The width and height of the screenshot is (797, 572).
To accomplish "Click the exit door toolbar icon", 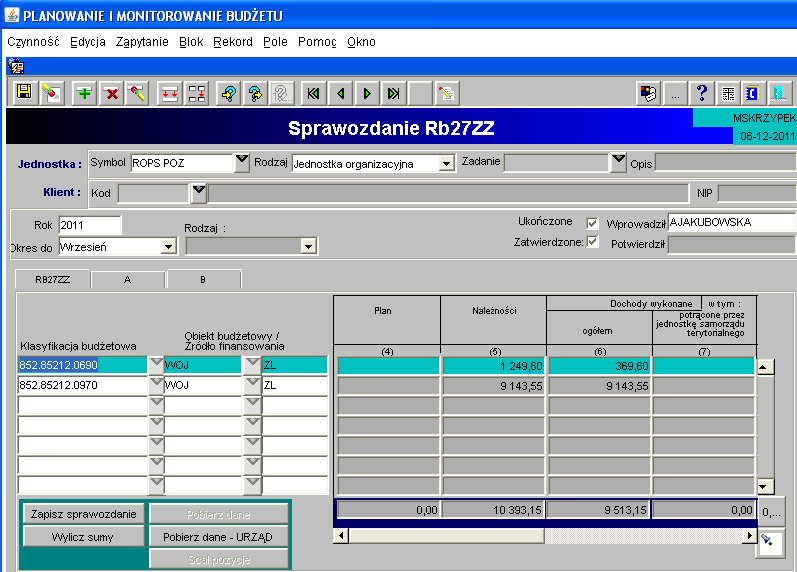I will [x=780, y=93].
